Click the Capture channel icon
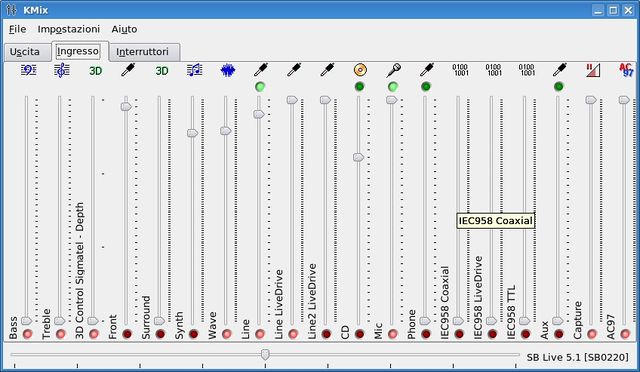Screen dimensions: 640x372 (x=593, y=70)
